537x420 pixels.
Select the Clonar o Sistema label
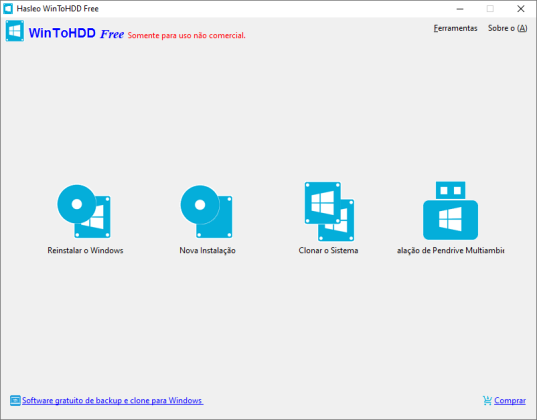pos(328,250)
